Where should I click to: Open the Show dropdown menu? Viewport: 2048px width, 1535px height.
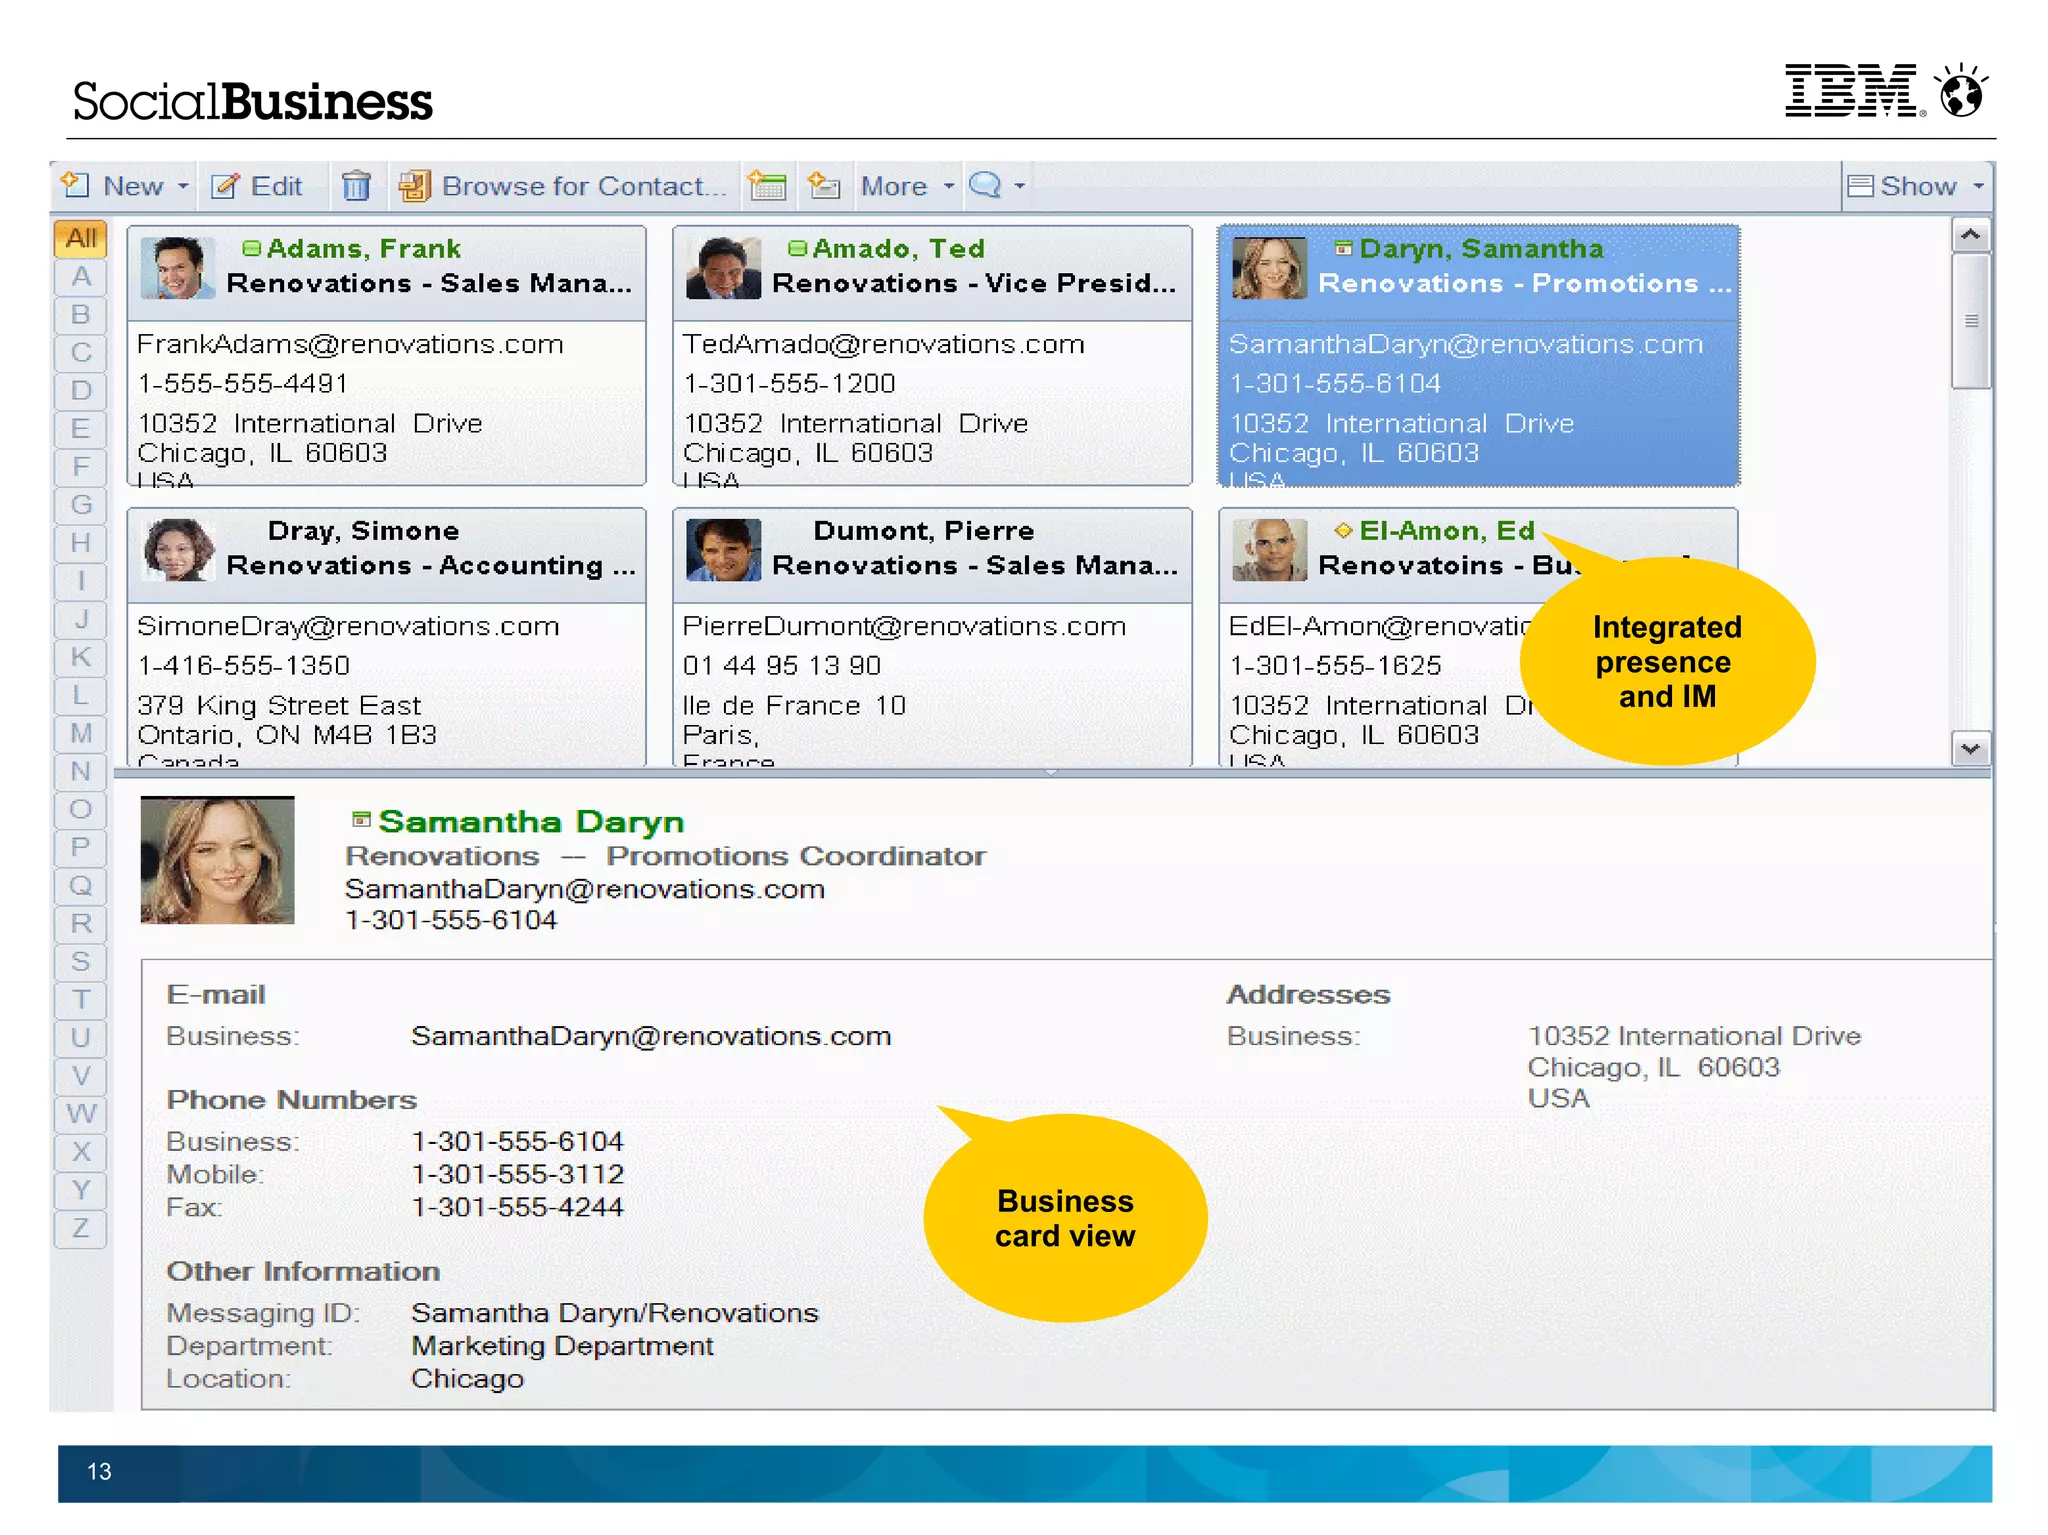click(1916, 186)
